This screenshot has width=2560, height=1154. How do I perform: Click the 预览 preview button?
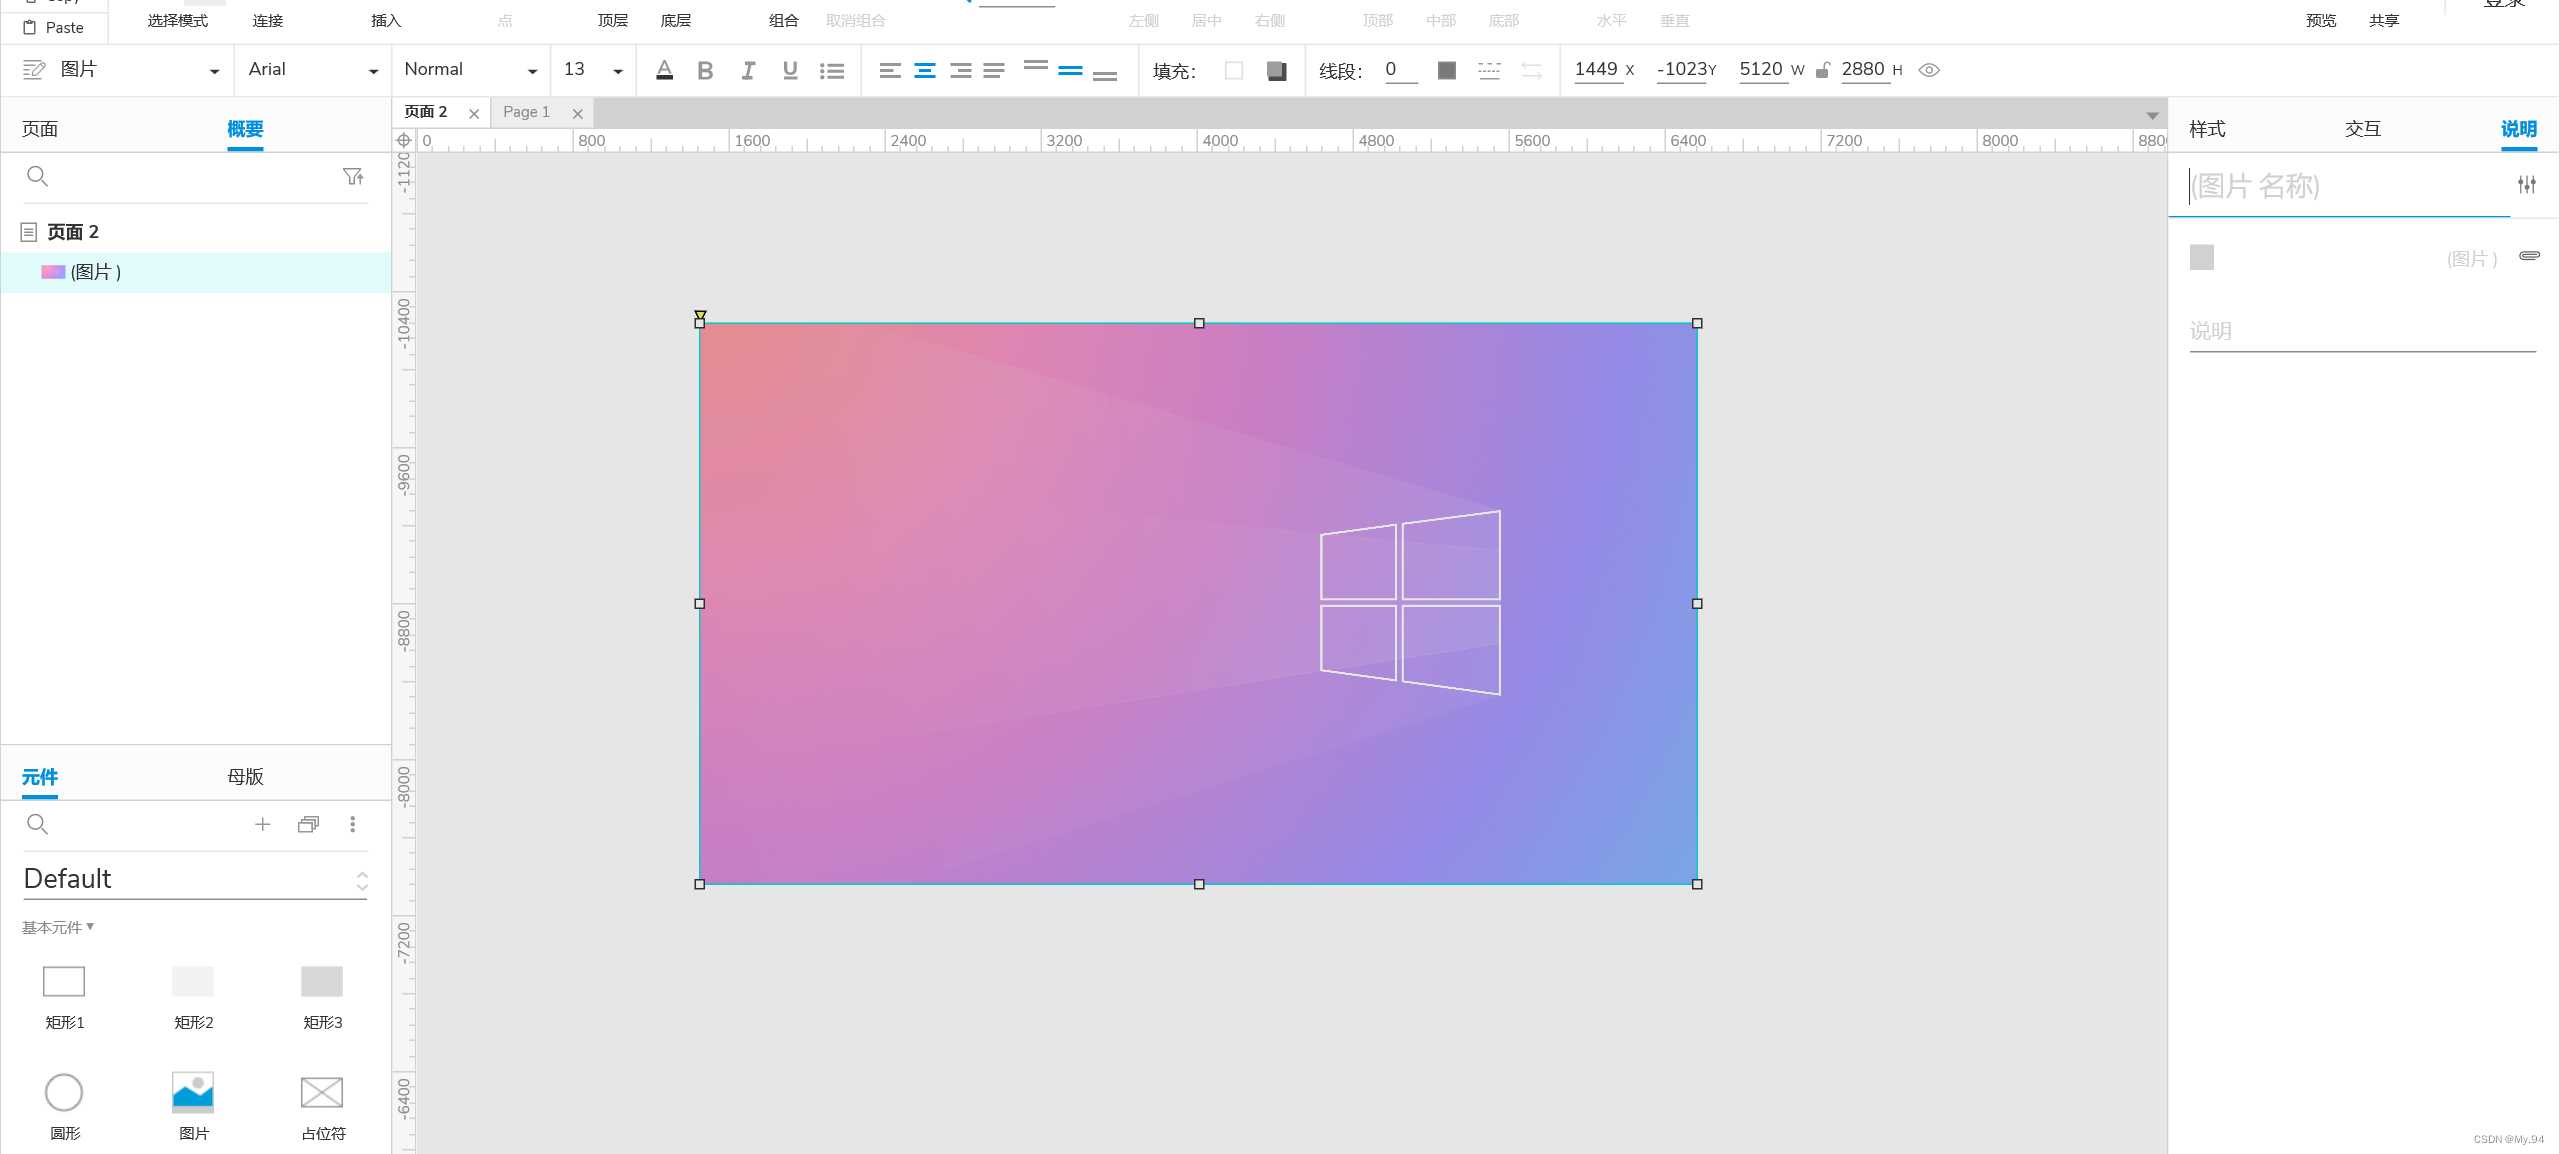coord(2320,20)
